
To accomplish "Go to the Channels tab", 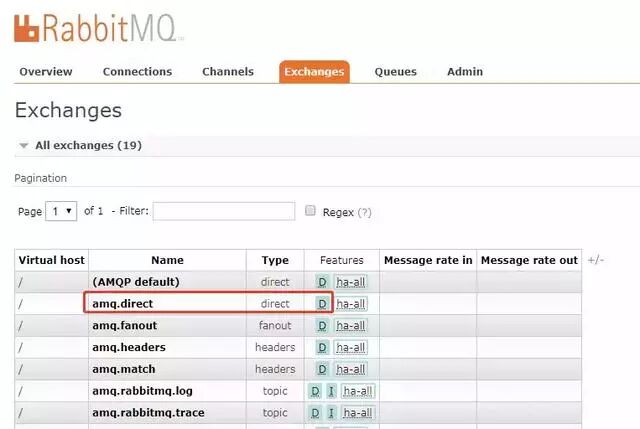I will (x=228, y=72).
